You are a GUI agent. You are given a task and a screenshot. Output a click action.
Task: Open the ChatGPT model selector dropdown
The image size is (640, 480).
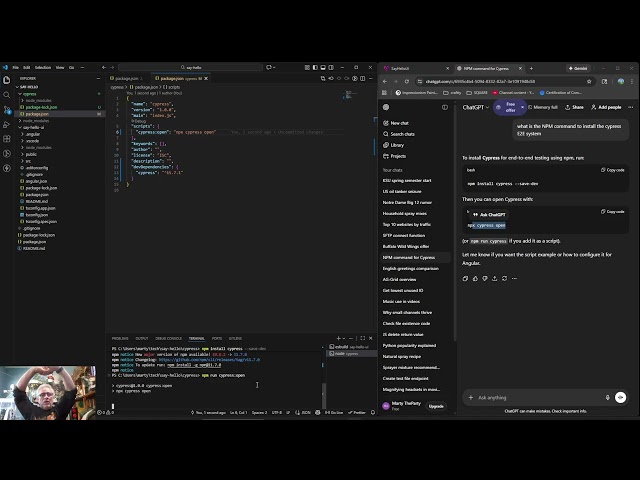coord(476,107)
